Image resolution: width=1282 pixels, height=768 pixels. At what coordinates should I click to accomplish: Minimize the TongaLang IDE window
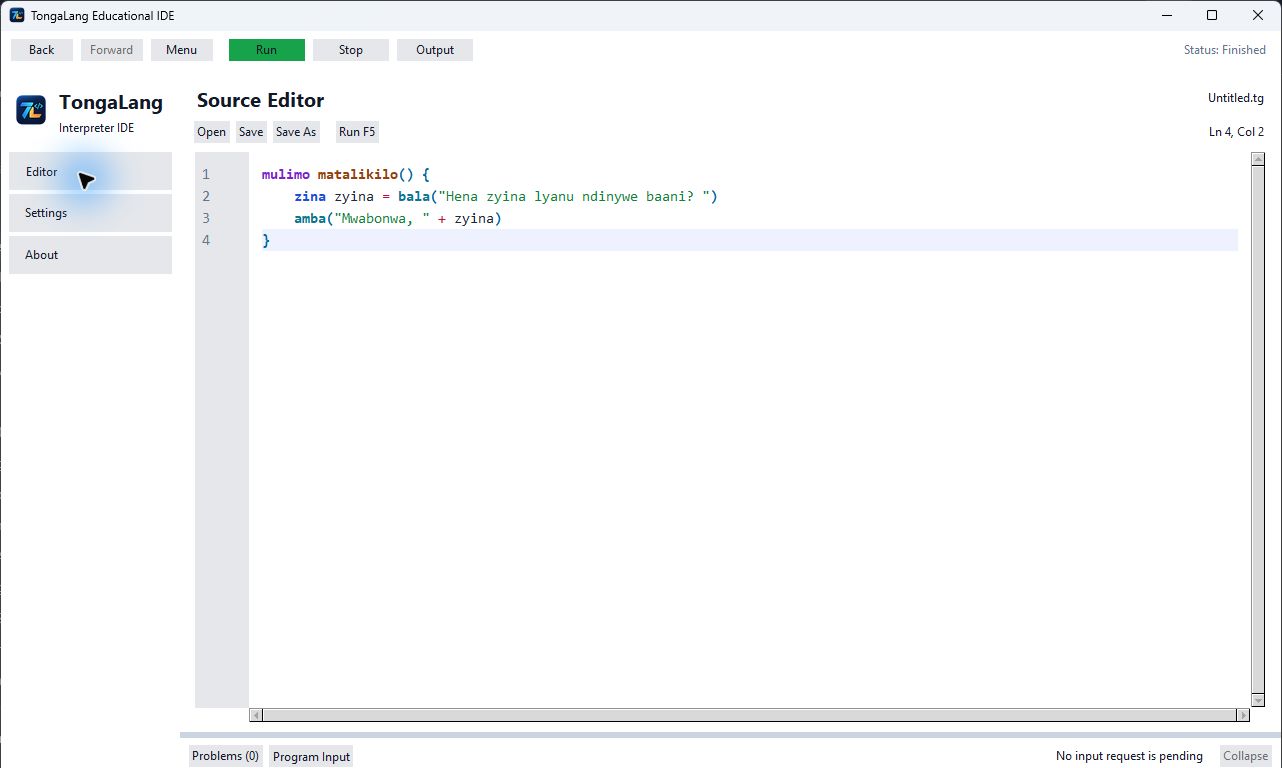pos(1166,15)
